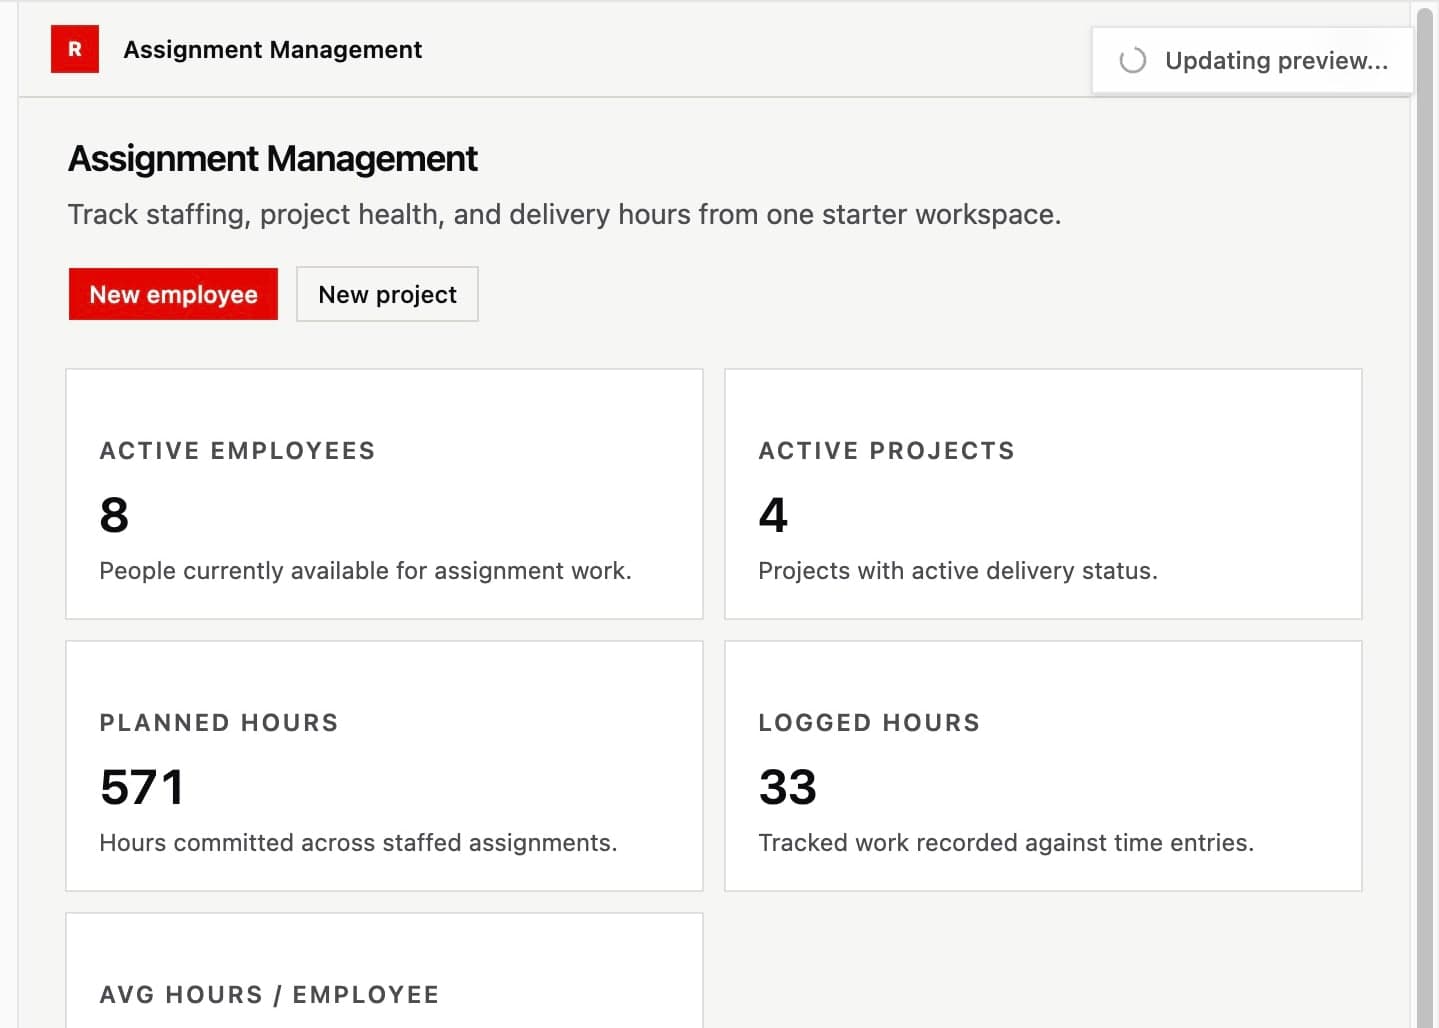Click the Planned Hours value 571

(142, 787)
